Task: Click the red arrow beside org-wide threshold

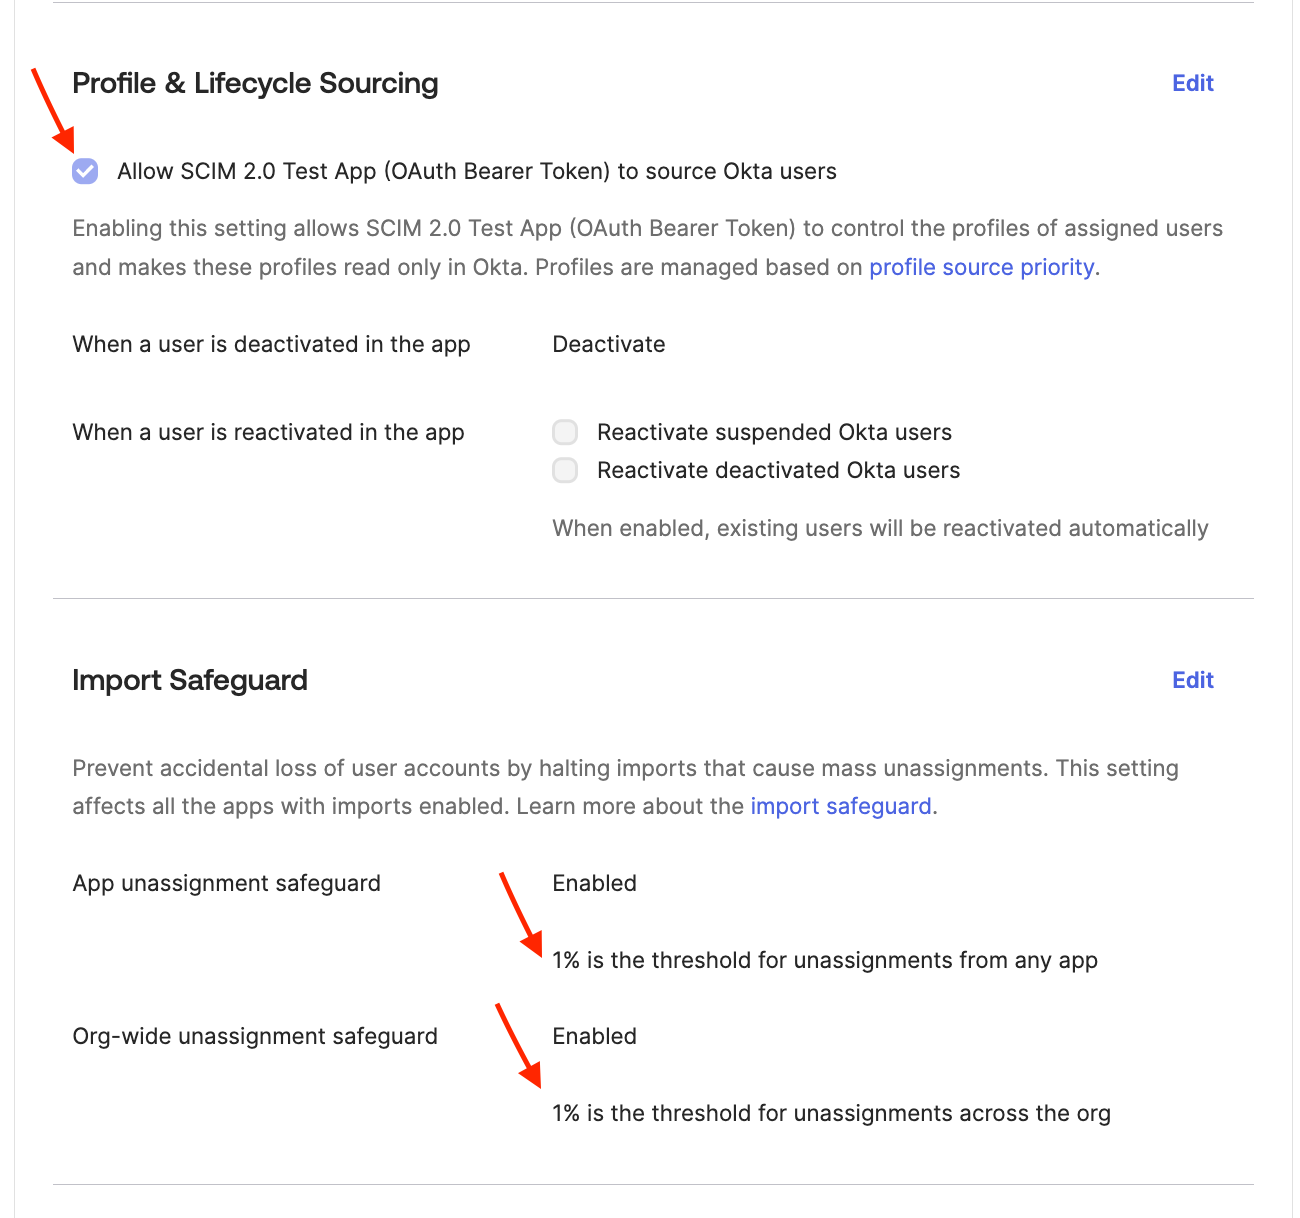Action: [519, 1045]
